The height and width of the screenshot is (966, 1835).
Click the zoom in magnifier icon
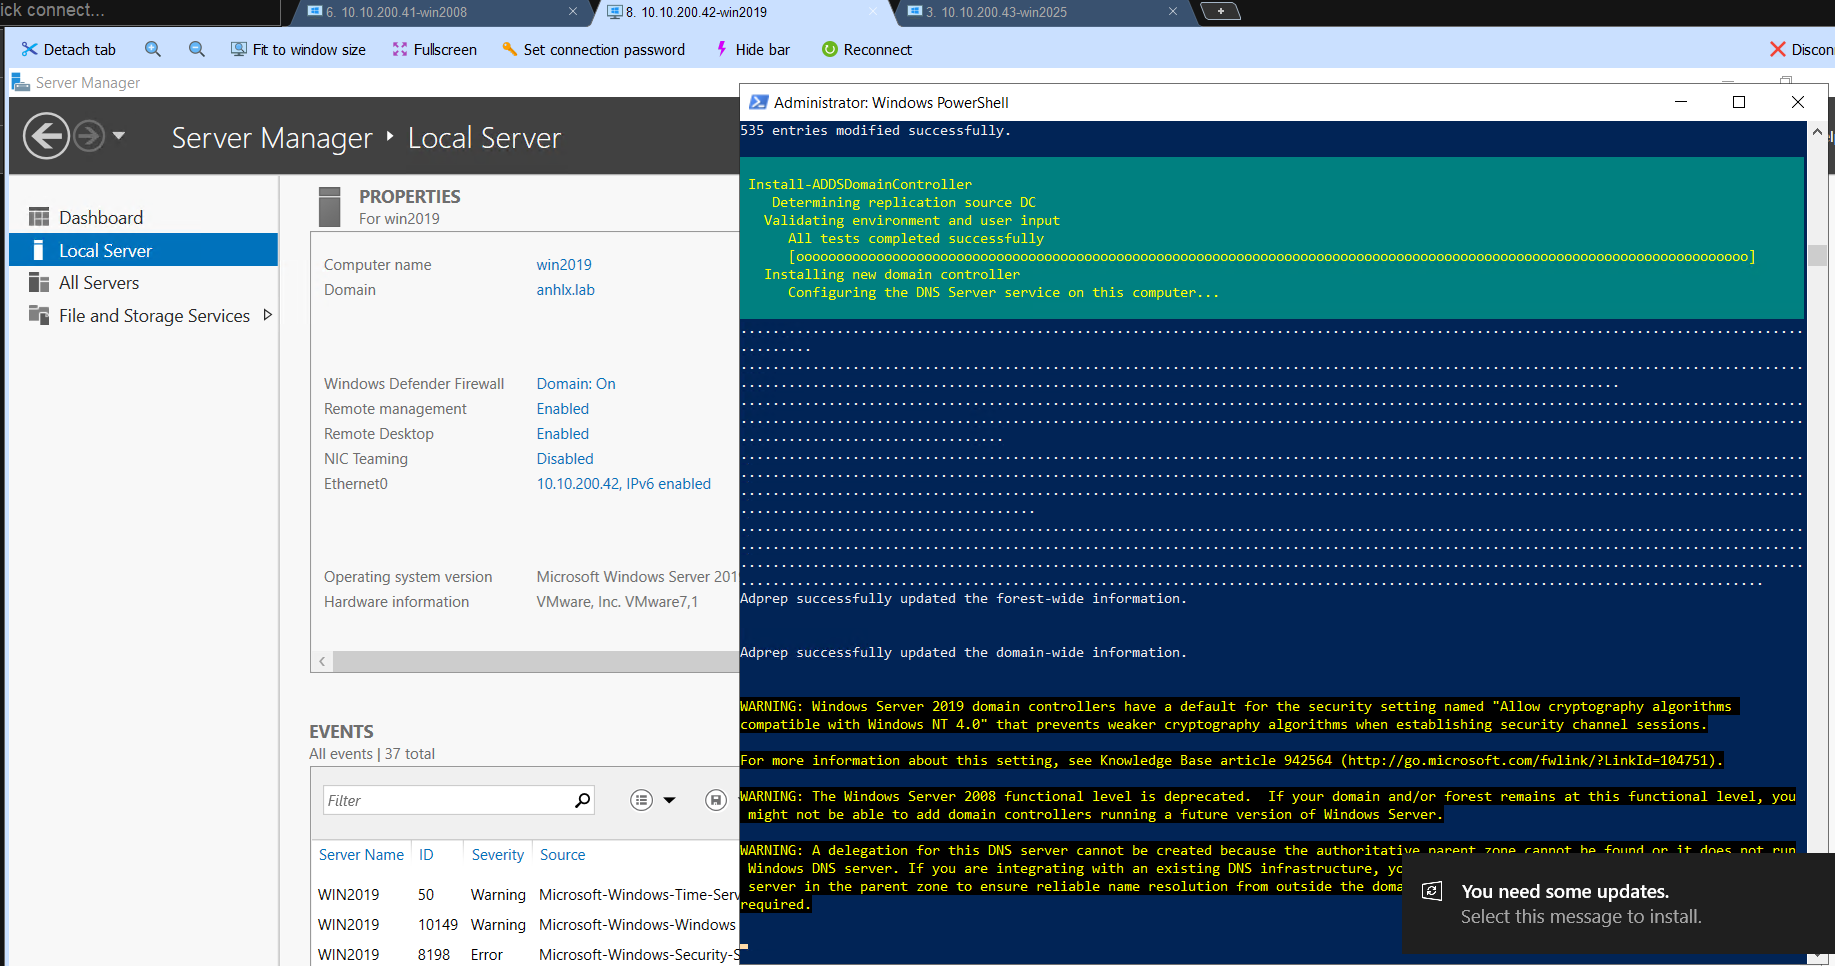[153, 49]
